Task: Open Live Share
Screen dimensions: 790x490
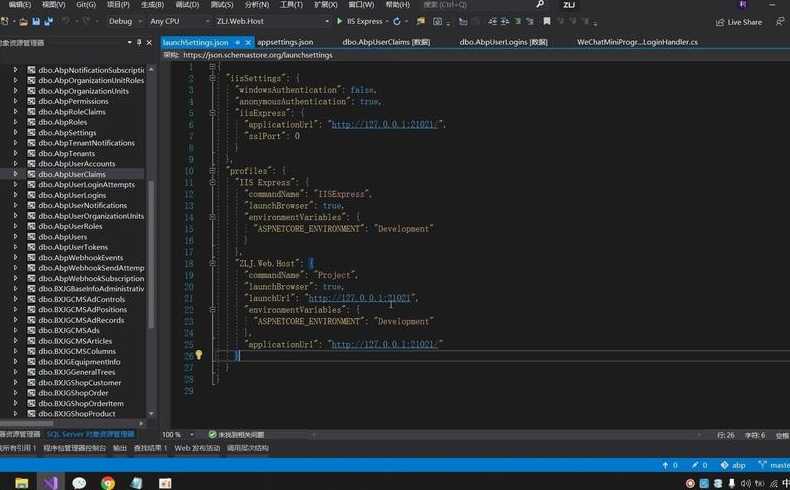Action: (739, 22)
